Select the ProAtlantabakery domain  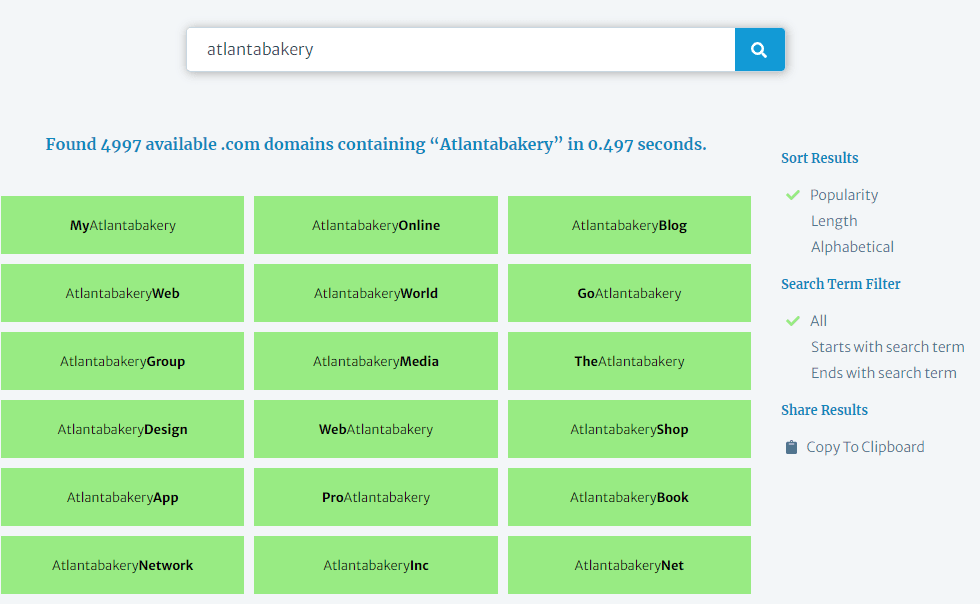pos(375,497)
